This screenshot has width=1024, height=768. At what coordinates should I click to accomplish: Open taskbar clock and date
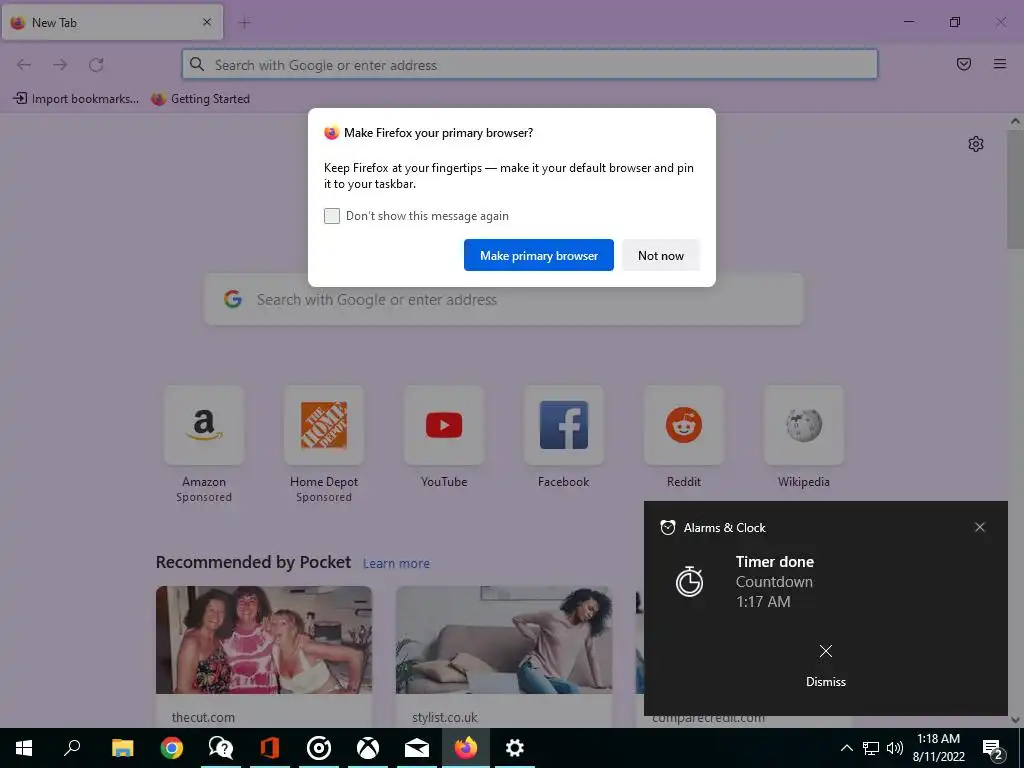(x=938, y=748)
